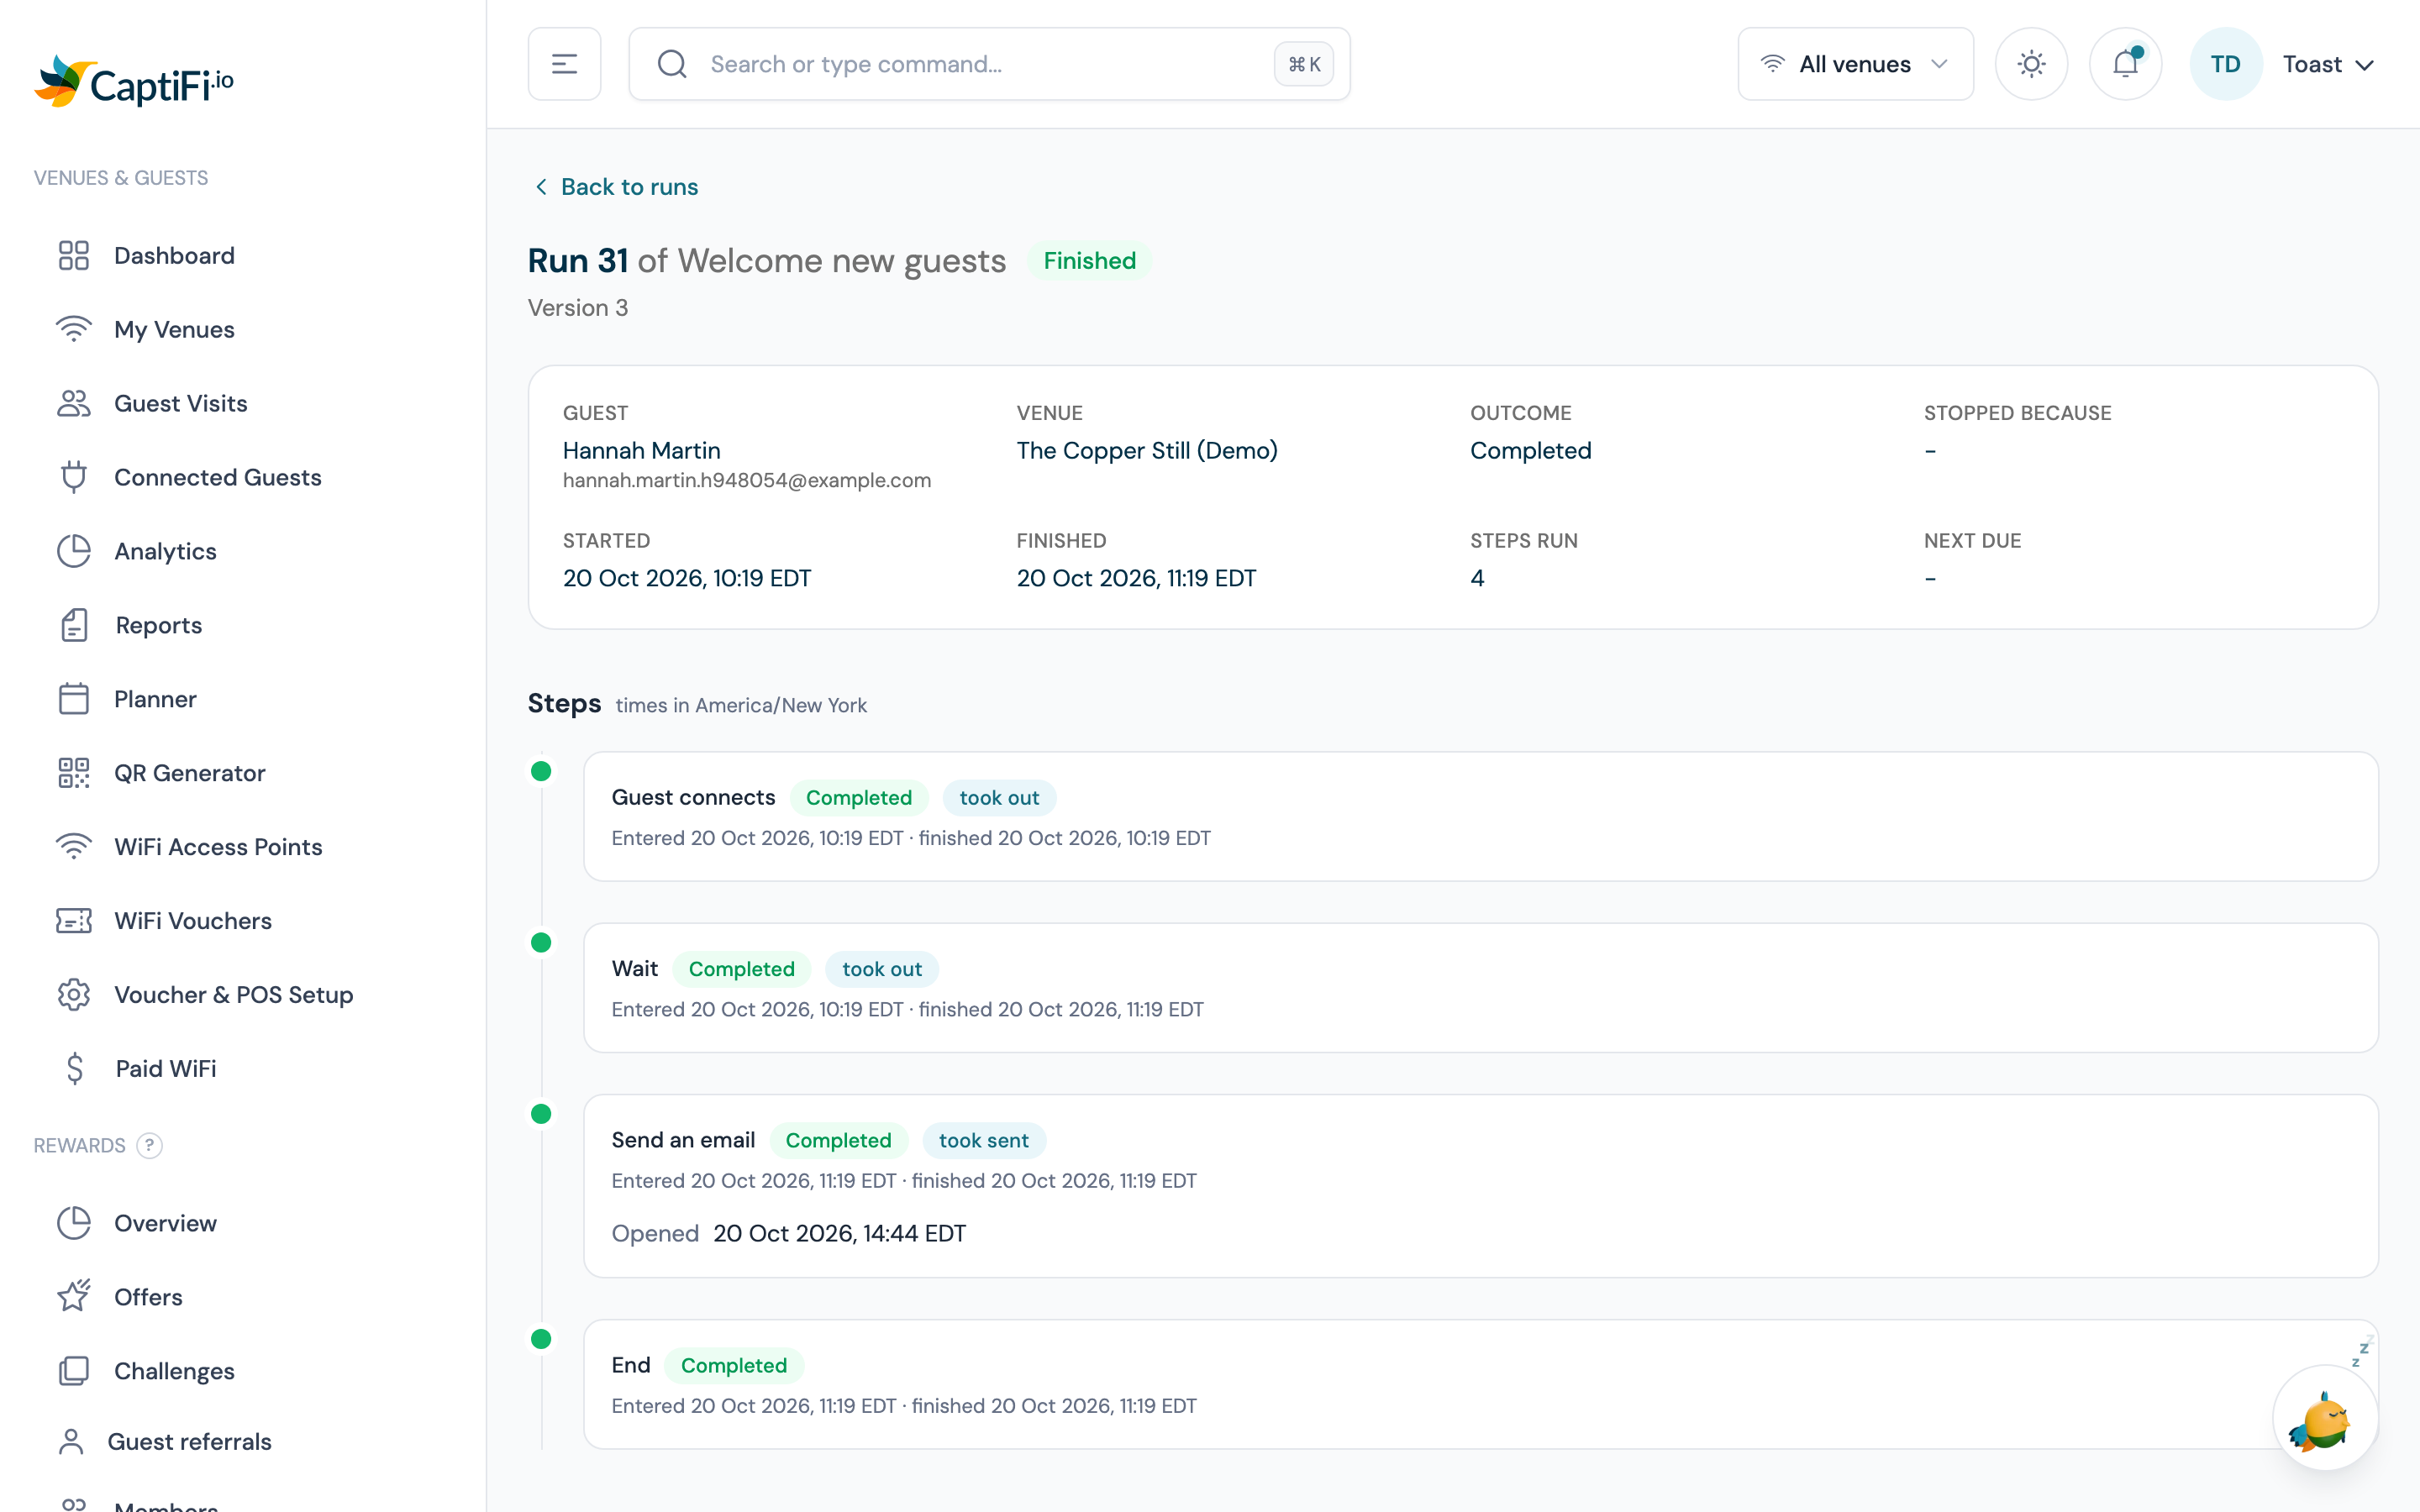The image size is (2420, 1512).
Task: Click the Version 3 label
Action: coord(578,308)
